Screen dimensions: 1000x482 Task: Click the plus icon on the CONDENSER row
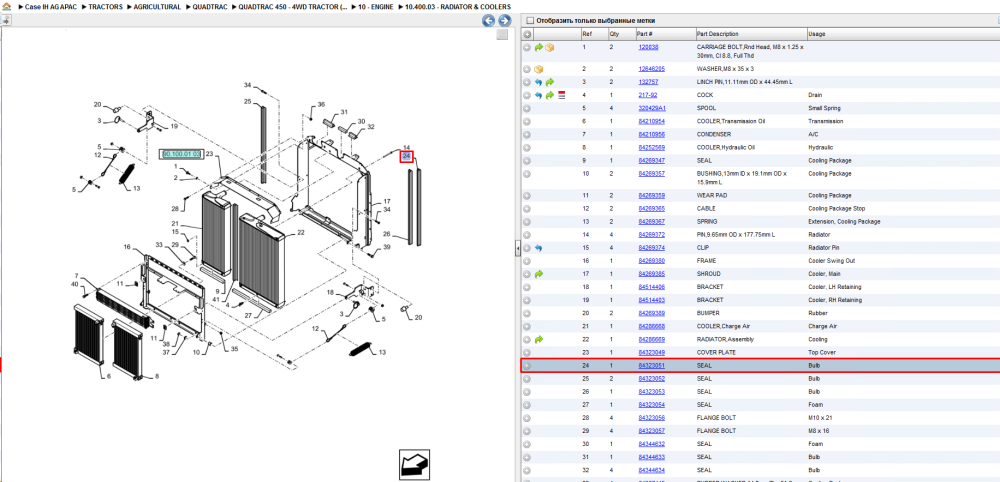(x=527, y=135)
